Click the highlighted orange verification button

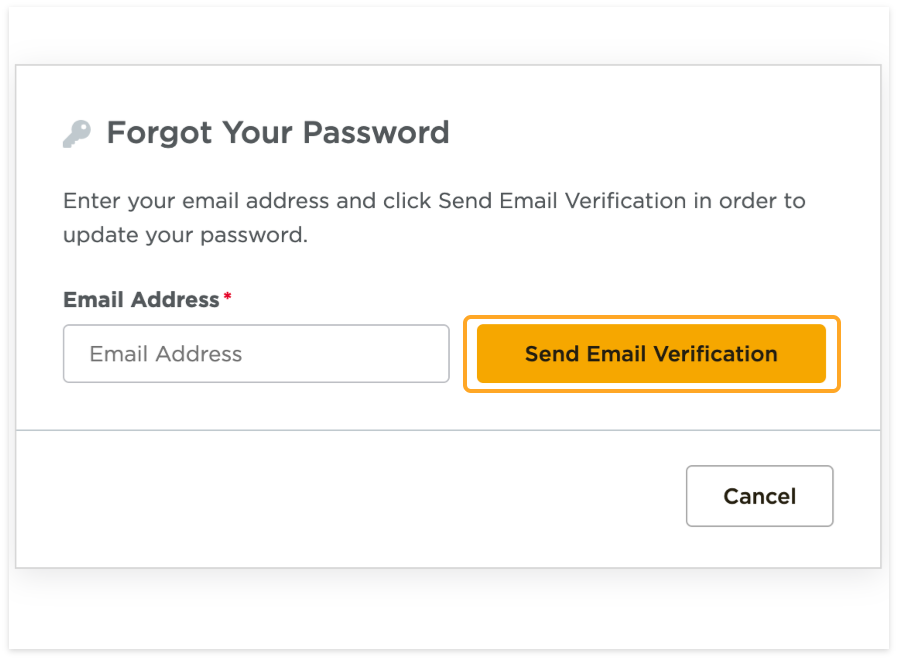[x=651, y=354]
